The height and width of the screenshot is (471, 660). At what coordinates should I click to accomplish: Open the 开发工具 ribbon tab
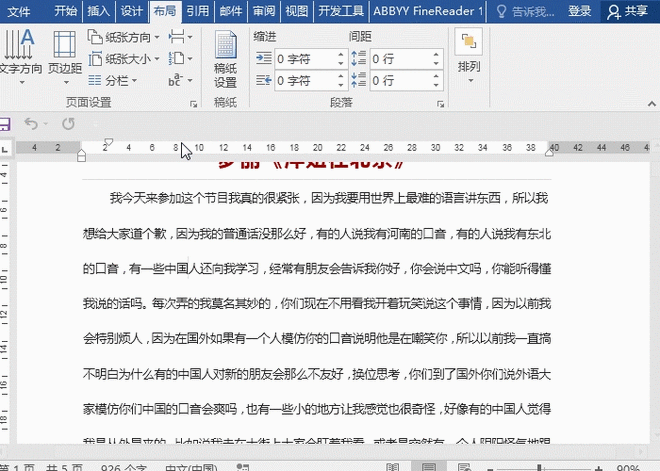coord(341,11)
